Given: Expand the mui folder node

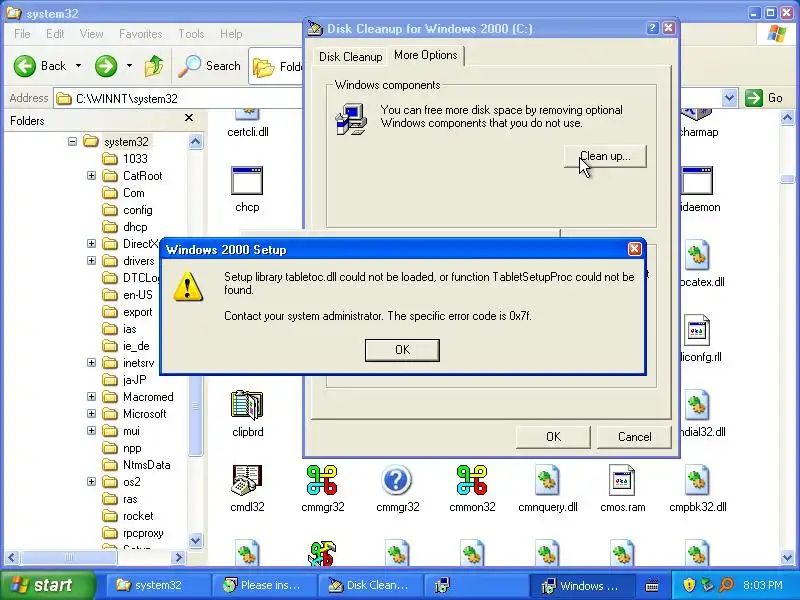Looking at the screenshot, I should 91,431.
